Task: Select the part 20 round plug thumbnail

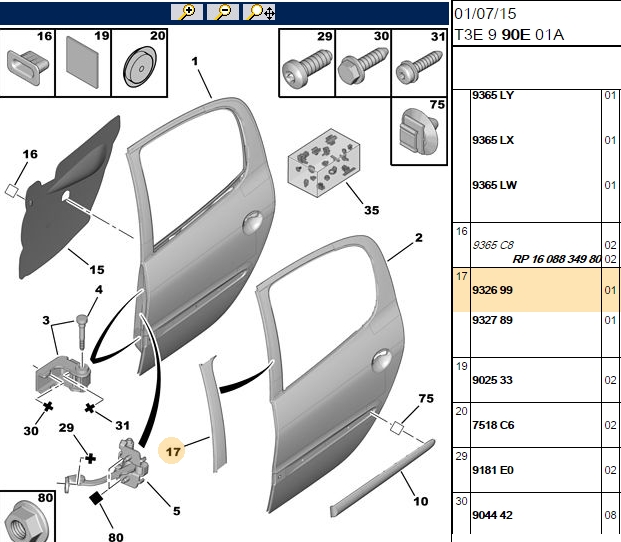Action: tap(139, 63)
